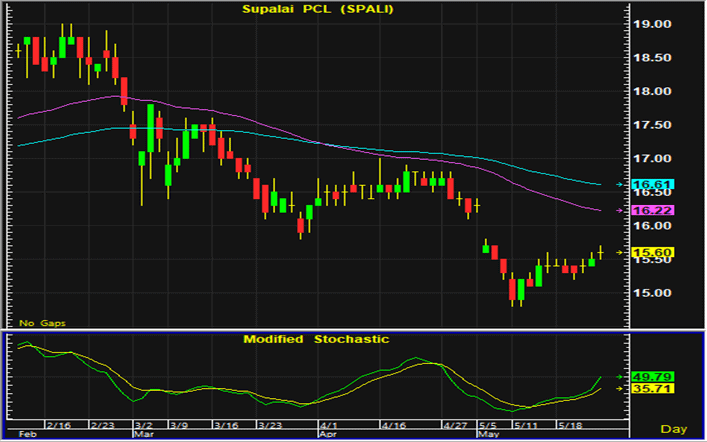The height and width of the screenshot is (442, 707).
Task: Click the 5/11 date marker
Action: (526, 425)
